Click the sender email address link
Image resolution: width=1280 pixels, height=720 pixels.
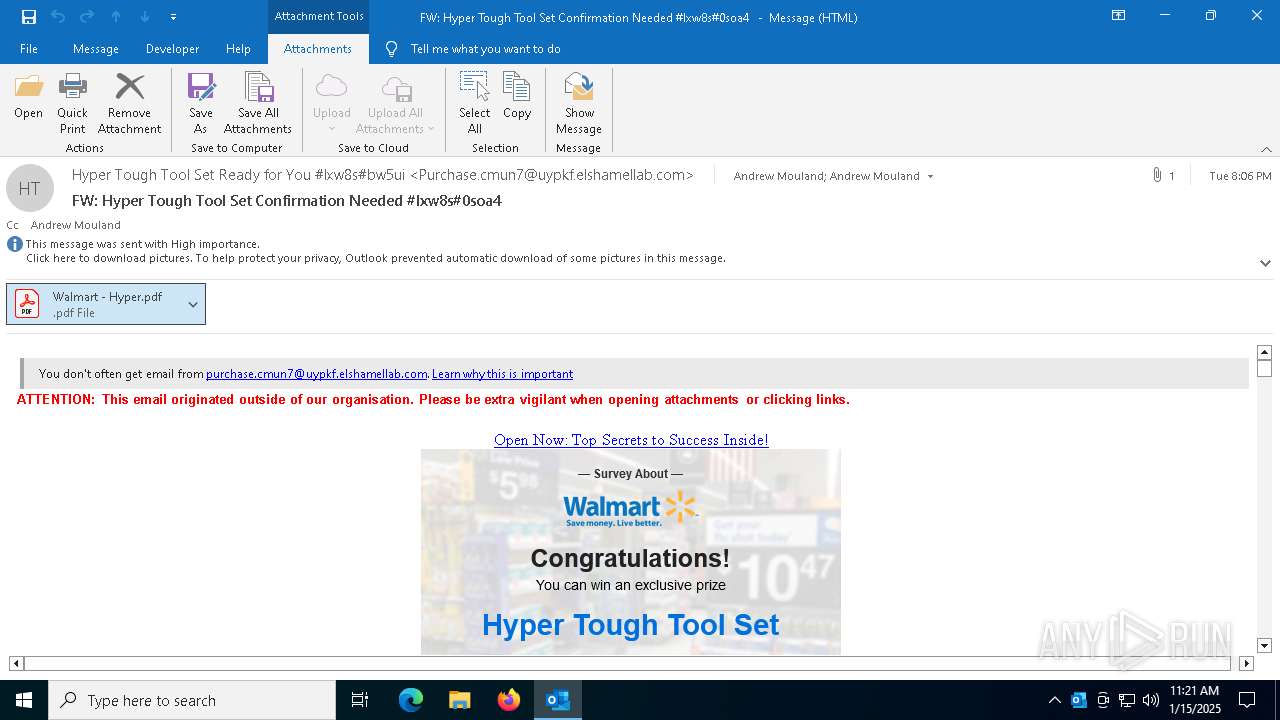(x=316, y=374)
